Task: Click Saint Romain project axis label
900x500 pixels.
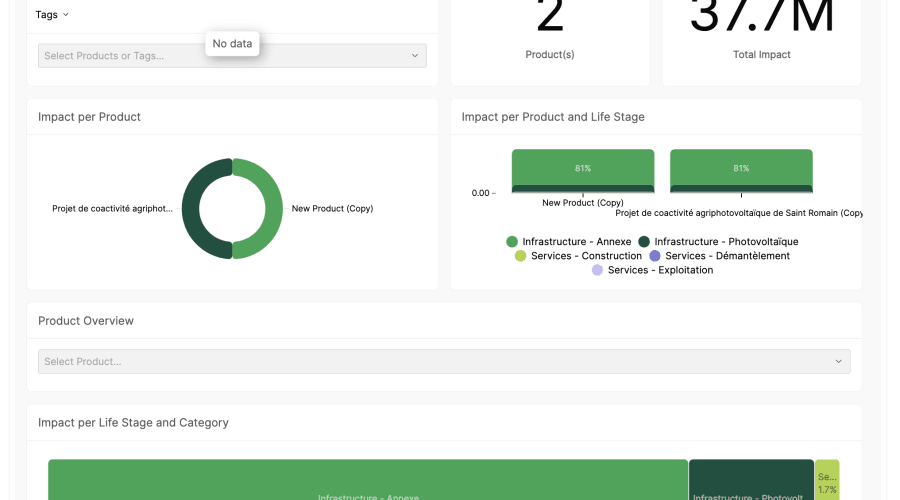Action: (x=739, y=213)
